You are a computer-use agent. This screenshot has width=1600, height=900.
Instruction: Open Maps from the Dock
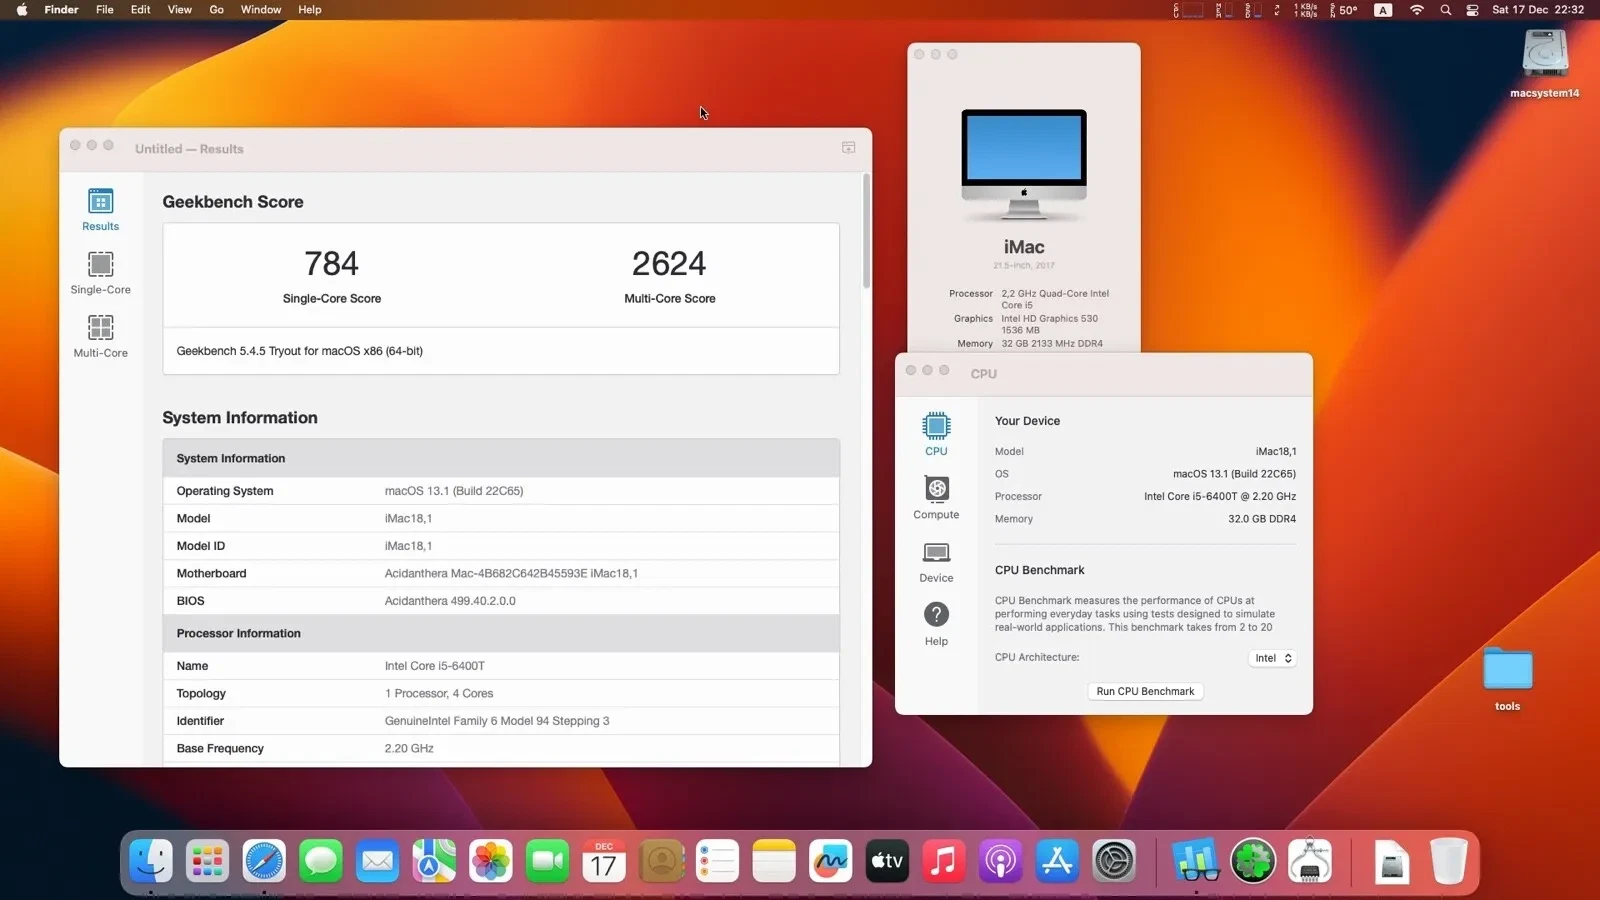434,860
